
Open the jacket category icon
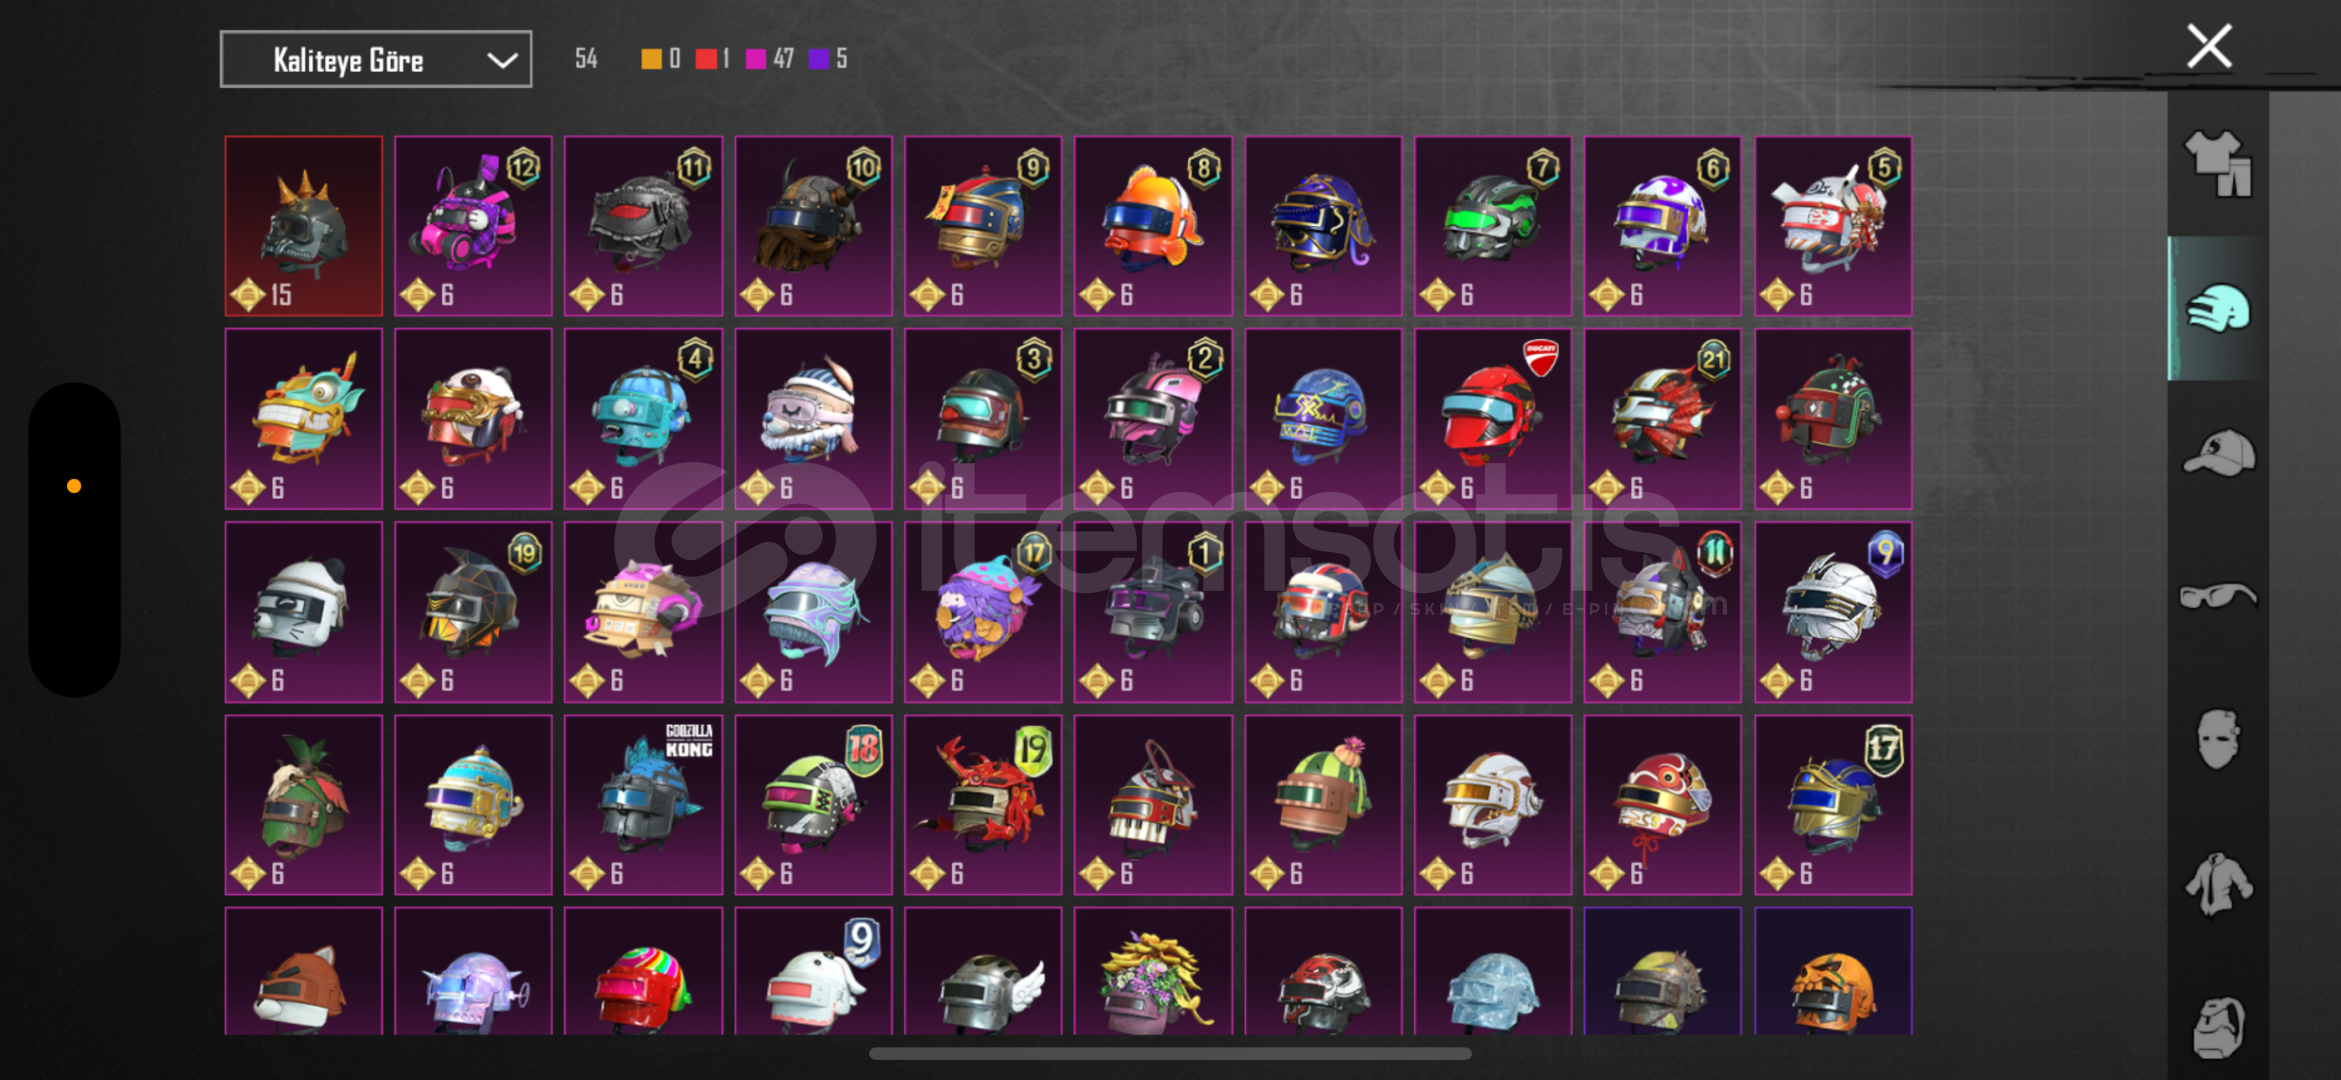click(x=2218, y=884)
